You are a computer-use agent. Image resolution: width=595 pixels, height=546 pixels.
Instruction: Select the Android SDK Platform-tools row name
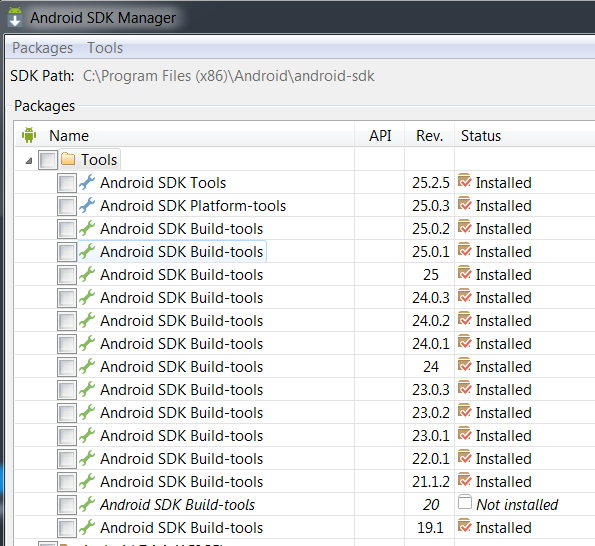(193, 206)
